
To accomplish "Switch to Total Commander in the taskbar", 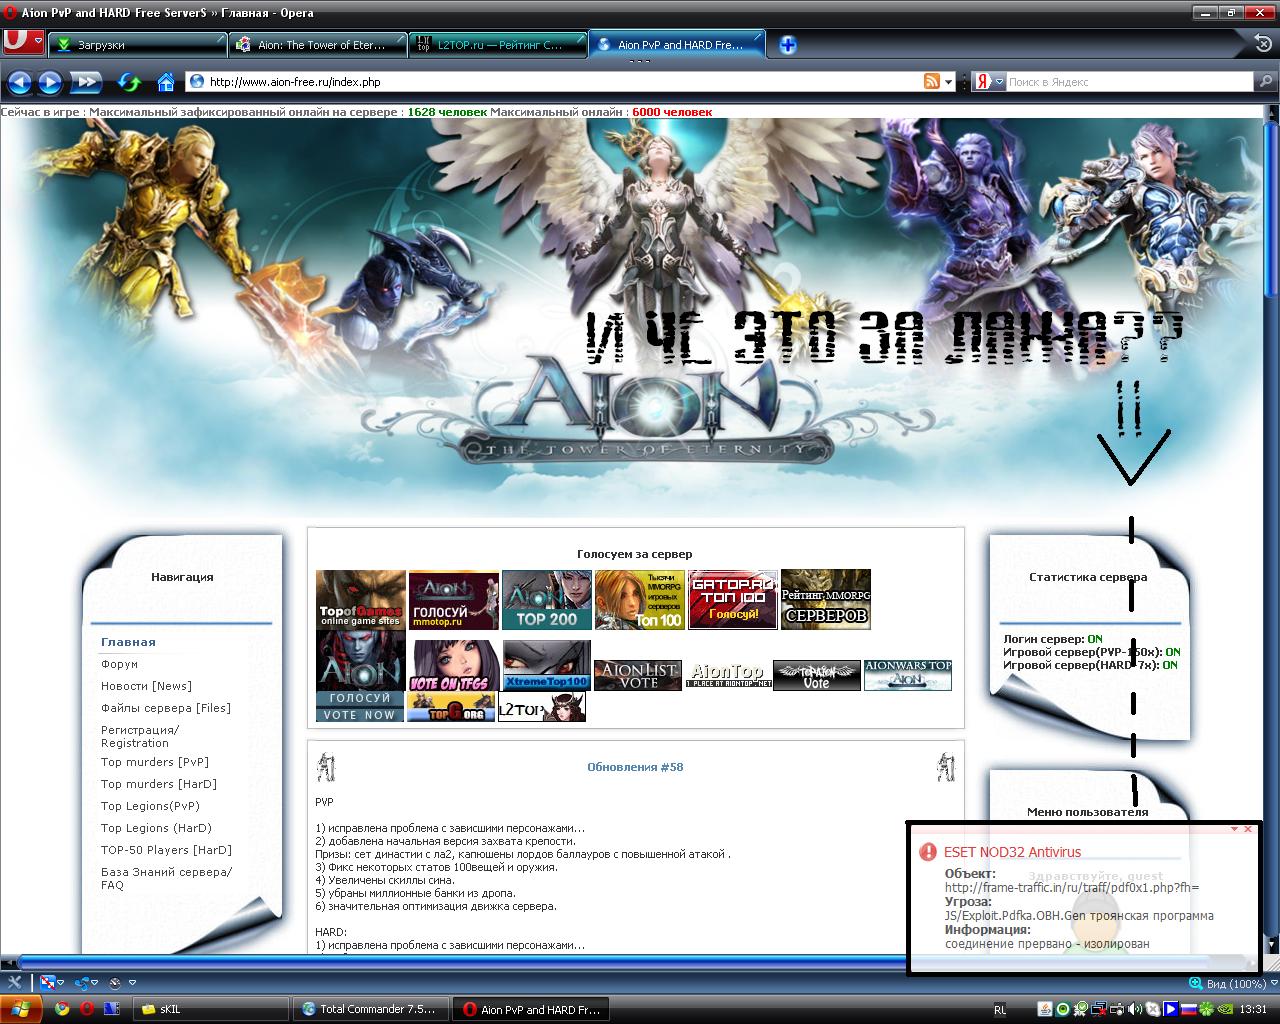I will pyautogui.click(x=371, y=1009).
